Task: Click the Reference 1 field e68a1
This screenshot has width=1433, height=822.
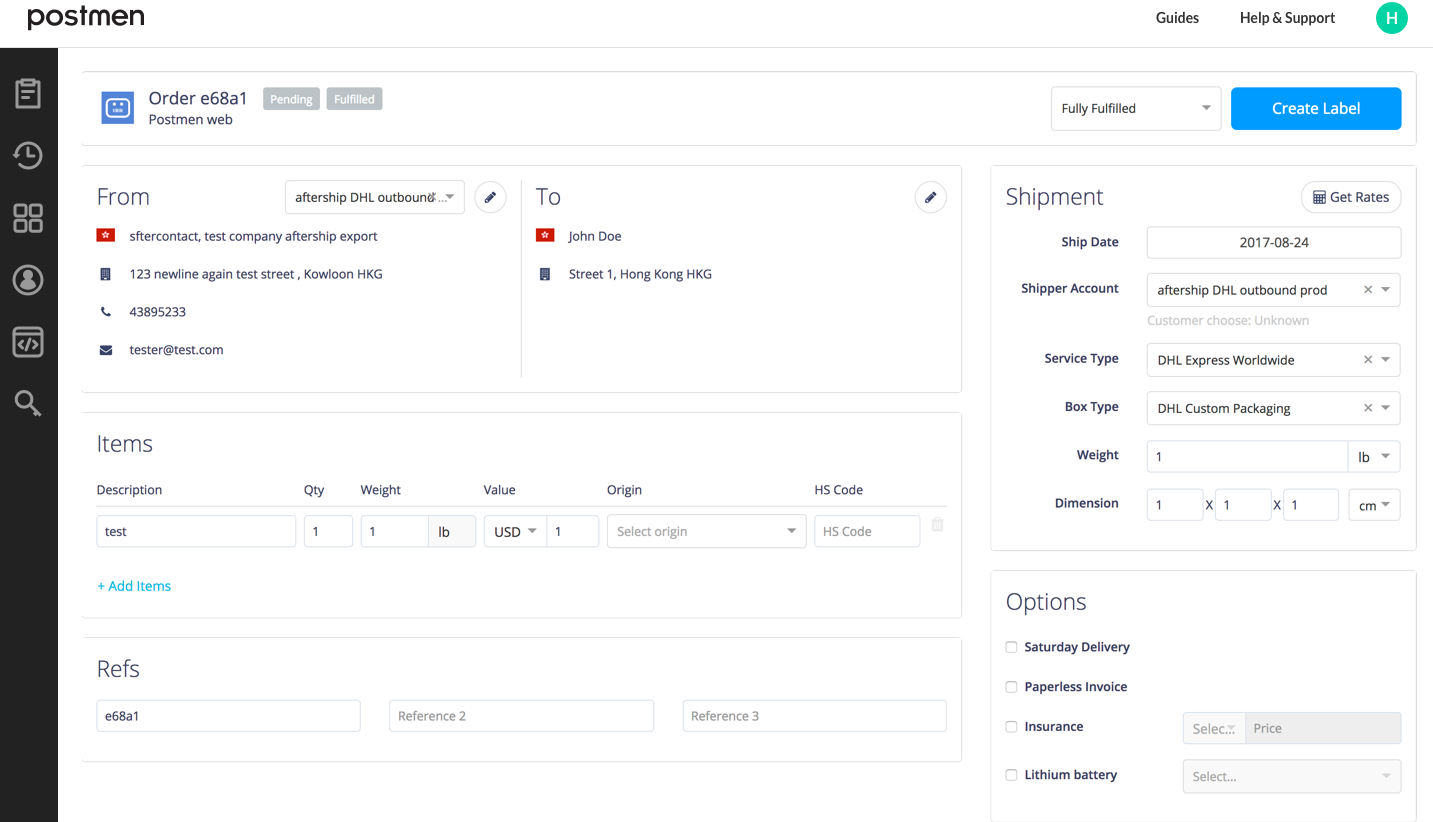Action: [228, 716]
